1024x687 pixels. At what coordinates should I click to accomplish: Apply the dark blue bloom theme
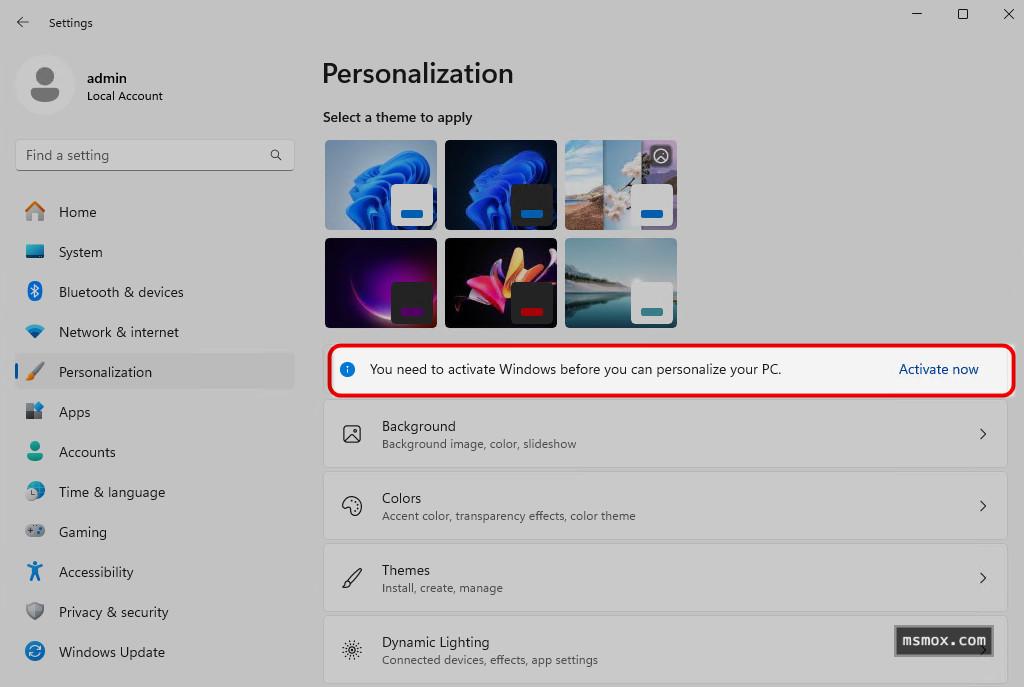click(500, 185)
